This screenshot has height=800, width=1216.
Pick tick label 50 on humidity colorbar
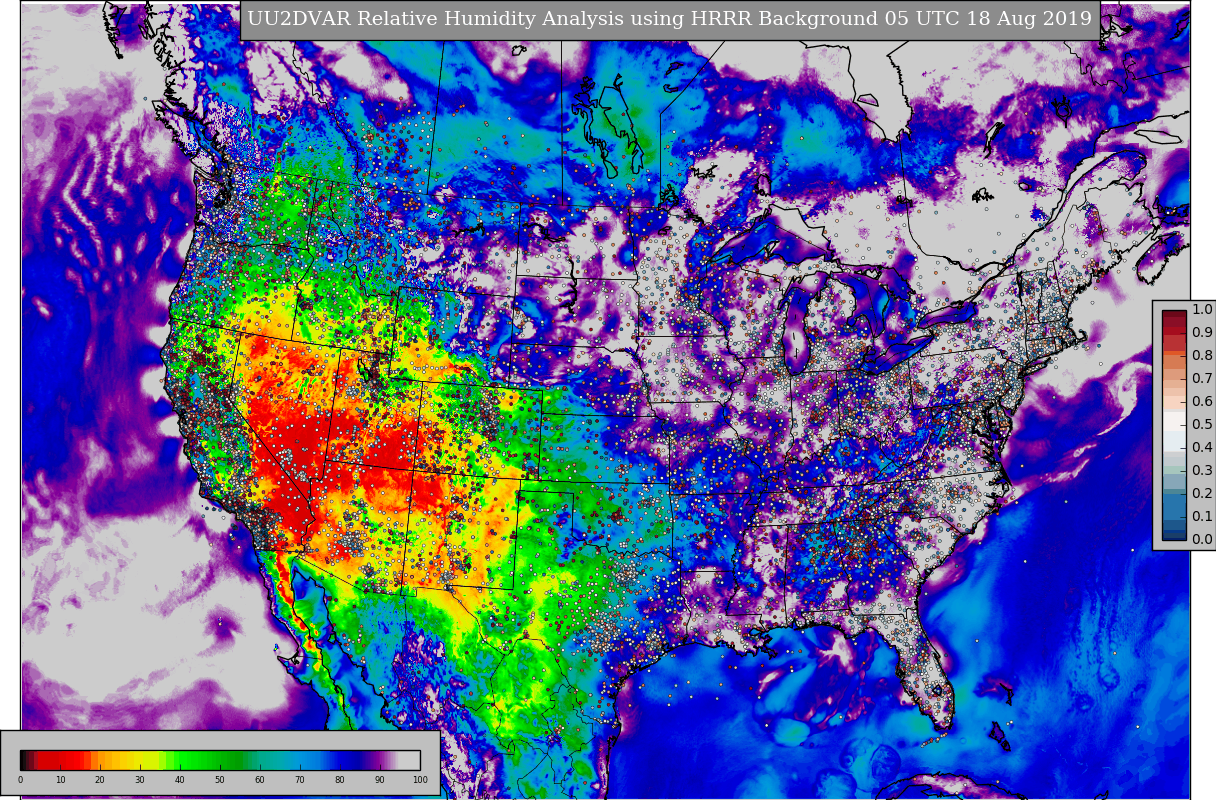click(220, 780)
